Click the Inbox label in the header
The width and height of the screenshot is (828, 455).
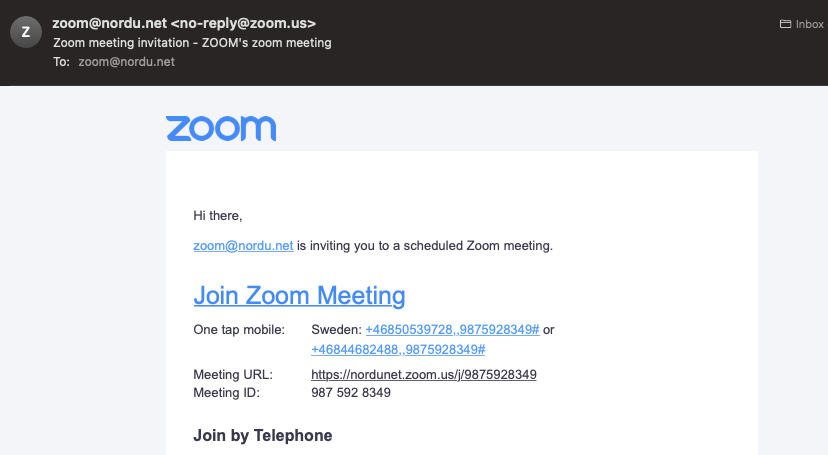(x=810, y=24)
